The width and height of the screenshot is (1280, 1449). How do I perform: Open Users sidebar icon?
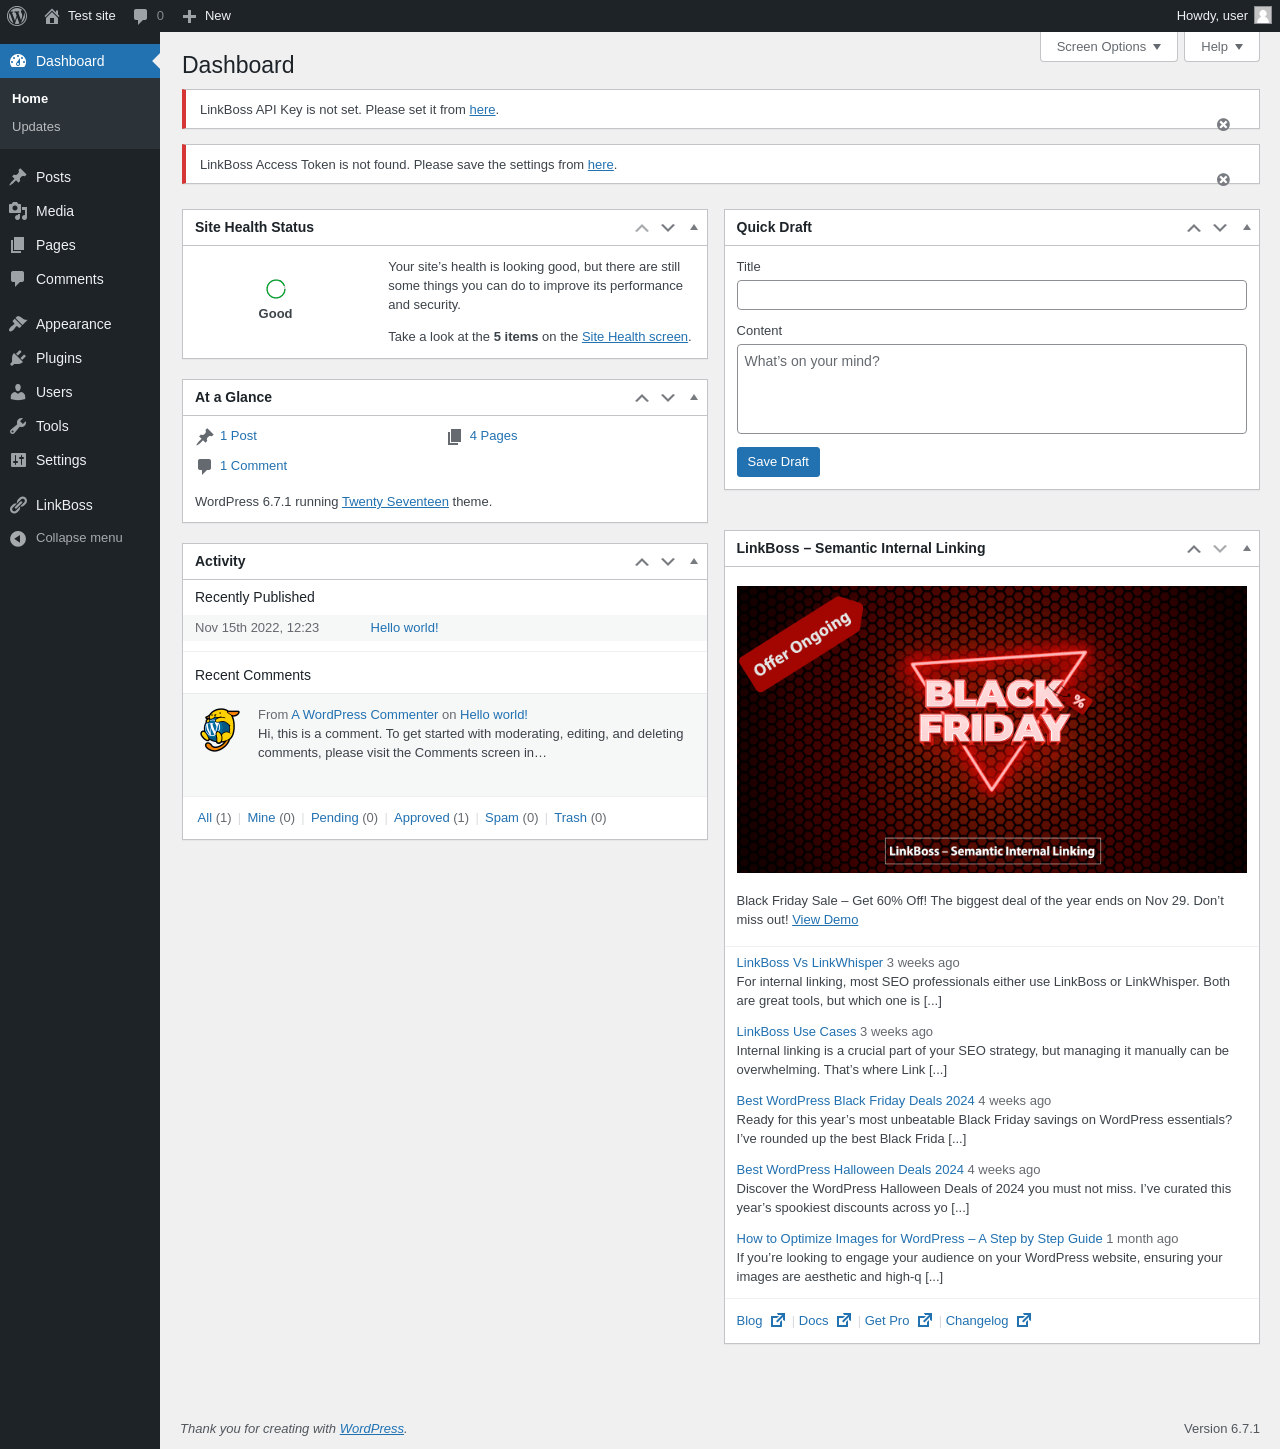[x=18, y=392]
